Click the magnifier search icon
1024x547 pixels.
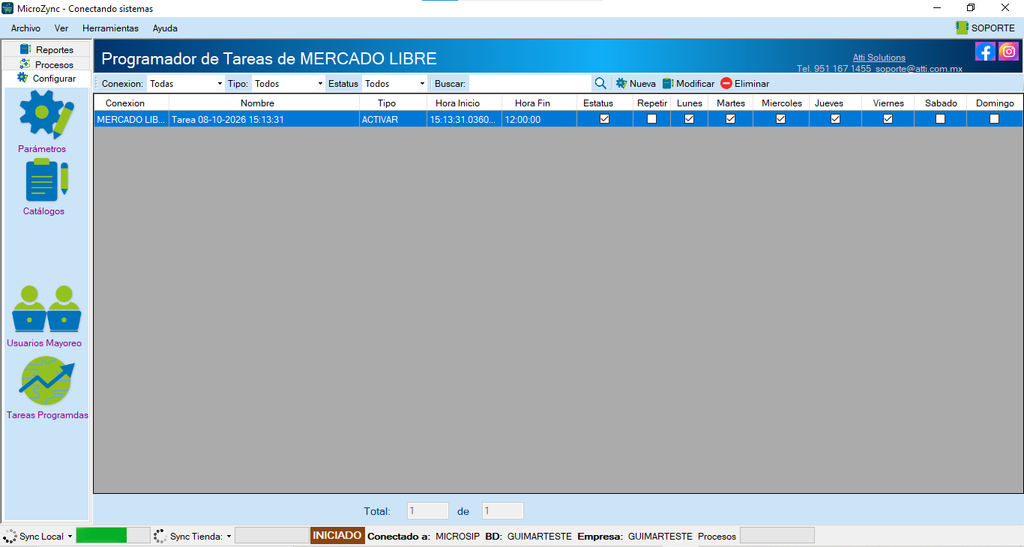[x=600, y=84]
